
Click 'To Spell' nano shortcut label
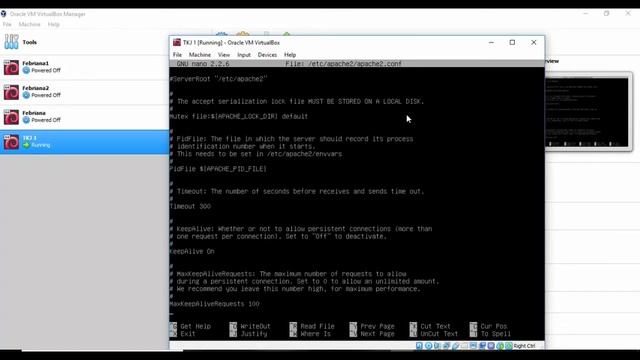coord(496,334)
